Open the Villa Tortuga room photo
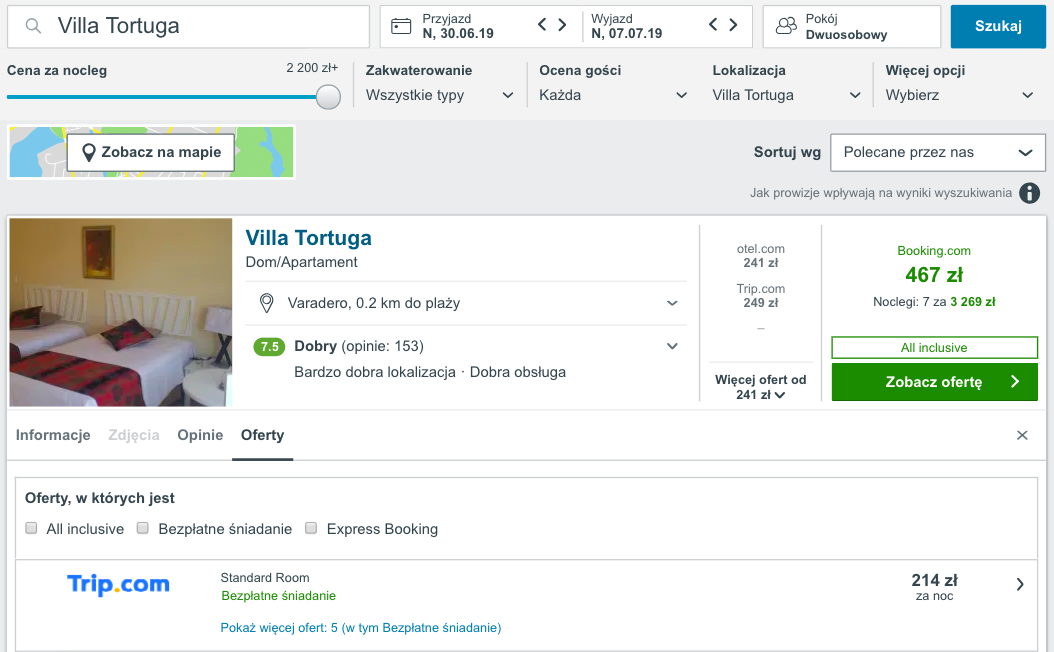The width and height of the screenshot is (1054, 652). 121,313
